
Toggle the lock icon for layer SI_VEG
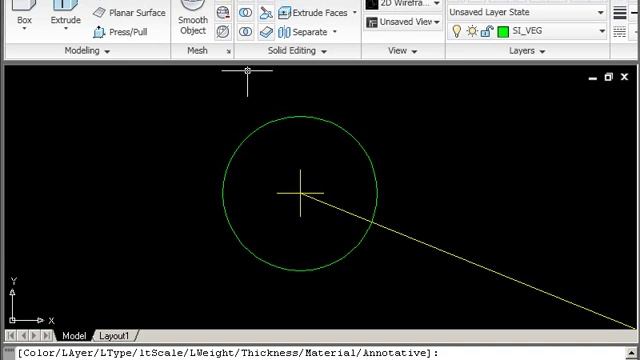[487, 31]
